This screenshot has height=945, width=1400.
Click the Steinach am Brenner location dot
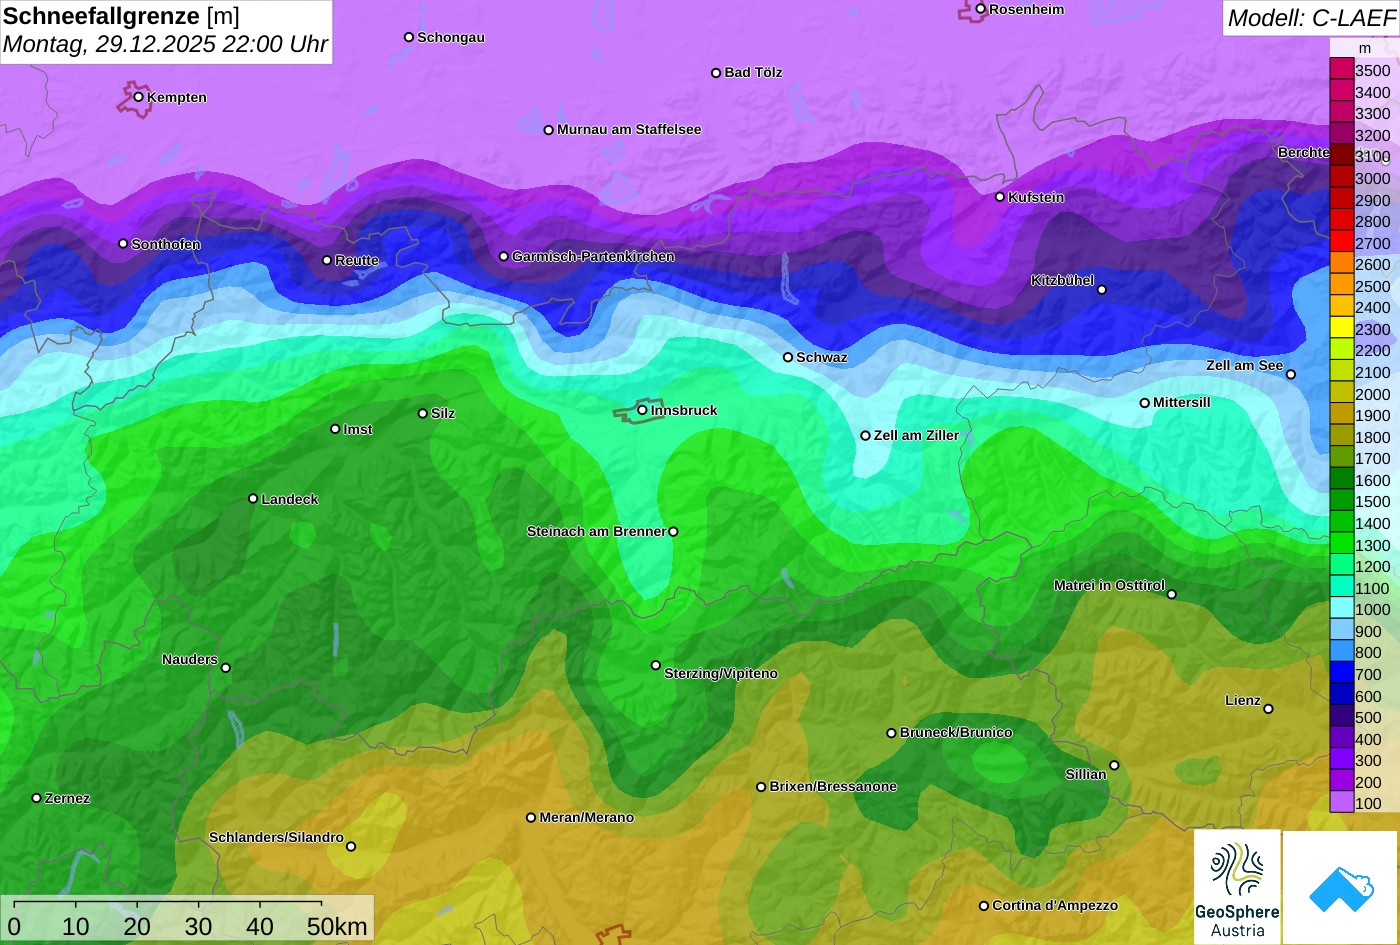pos(673,532)
